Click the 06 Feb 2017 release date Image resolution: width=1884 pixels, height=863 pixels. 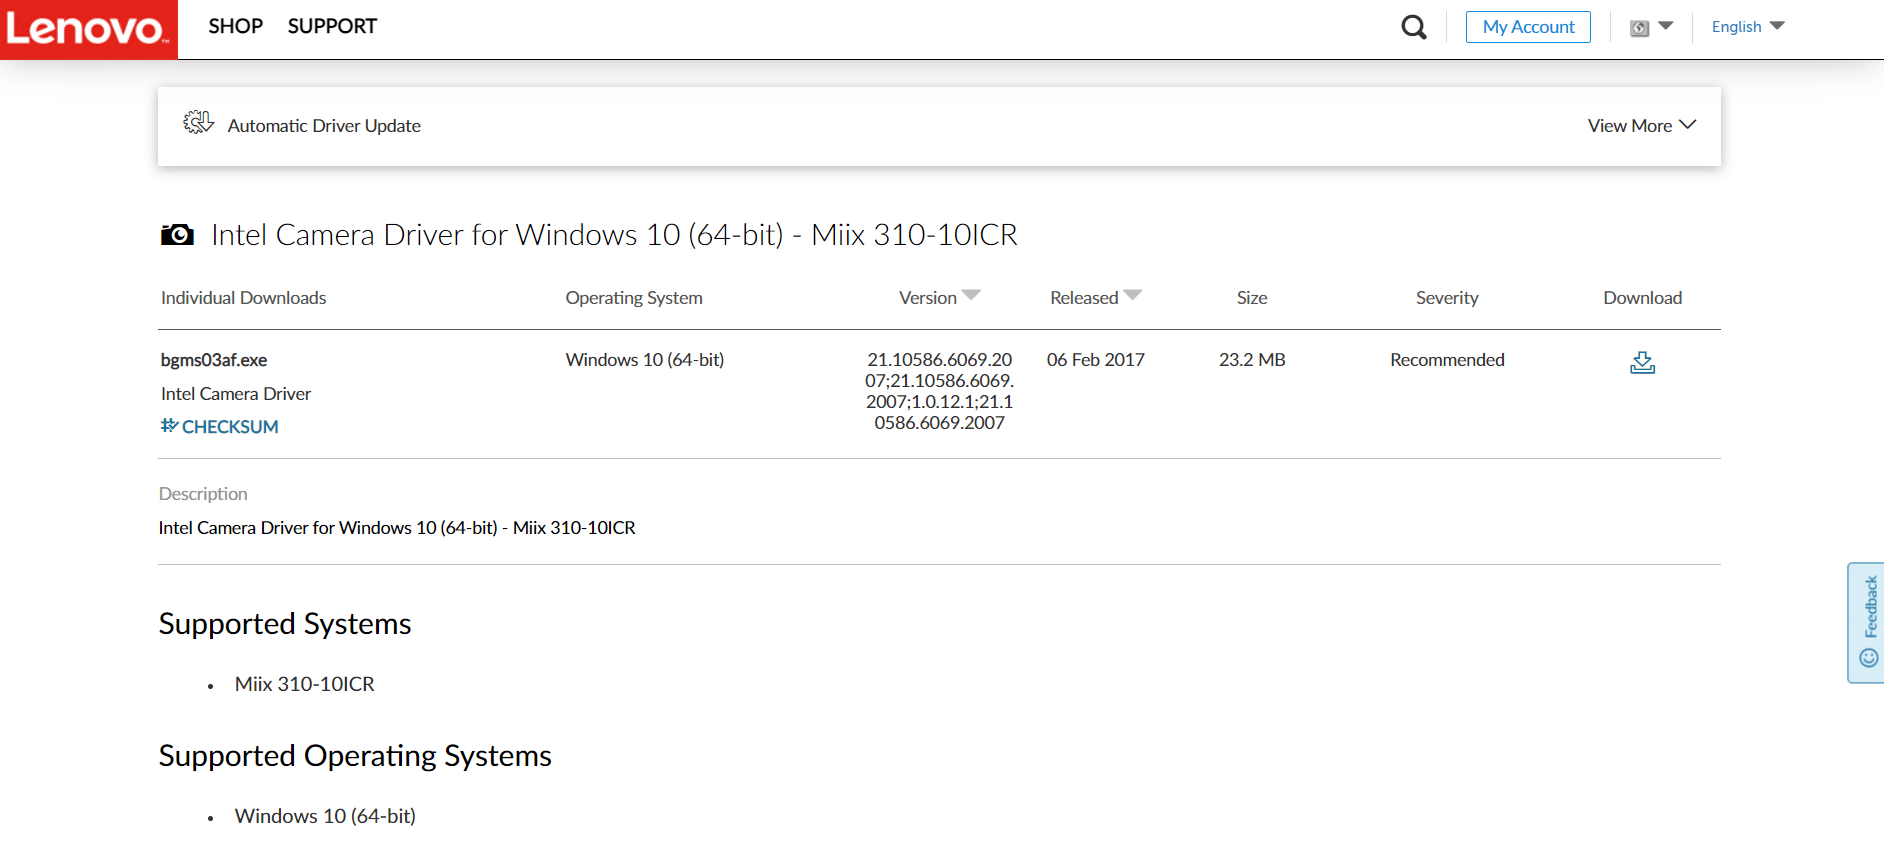(x=1096, y=360)
